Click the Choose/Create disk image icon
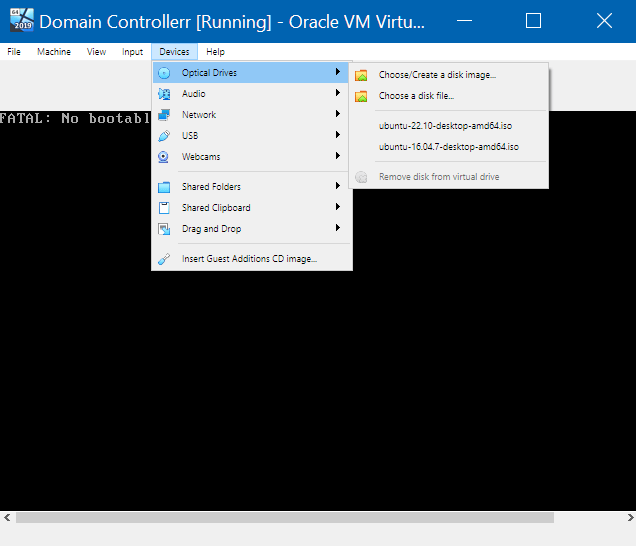The height and width of the screenshot is (546, 636). point(361,75)
